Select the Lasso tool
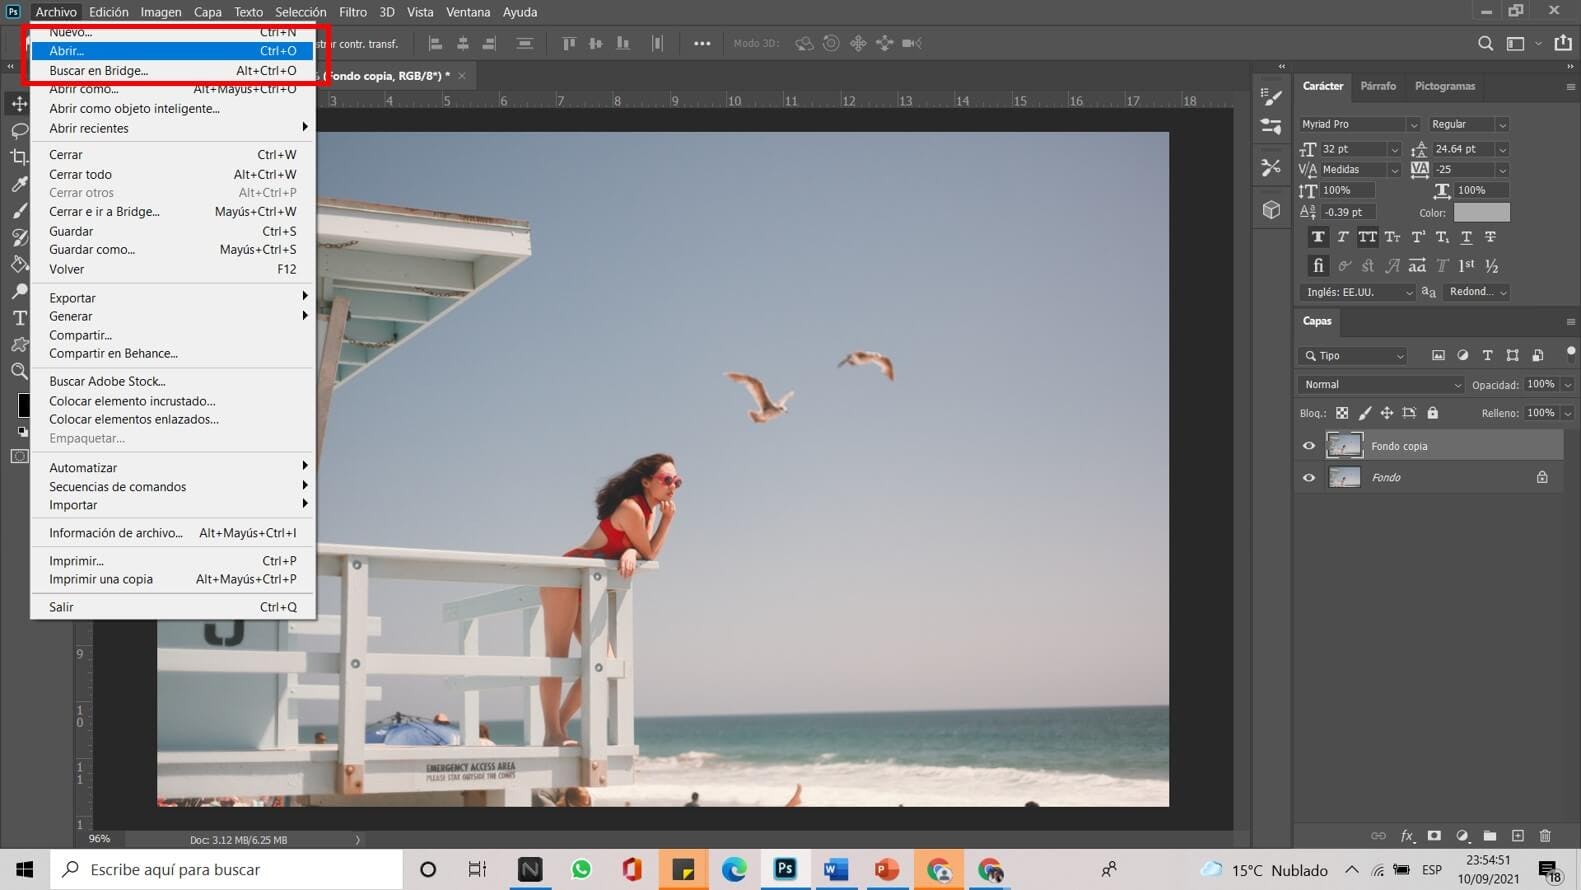 point(19,131)
